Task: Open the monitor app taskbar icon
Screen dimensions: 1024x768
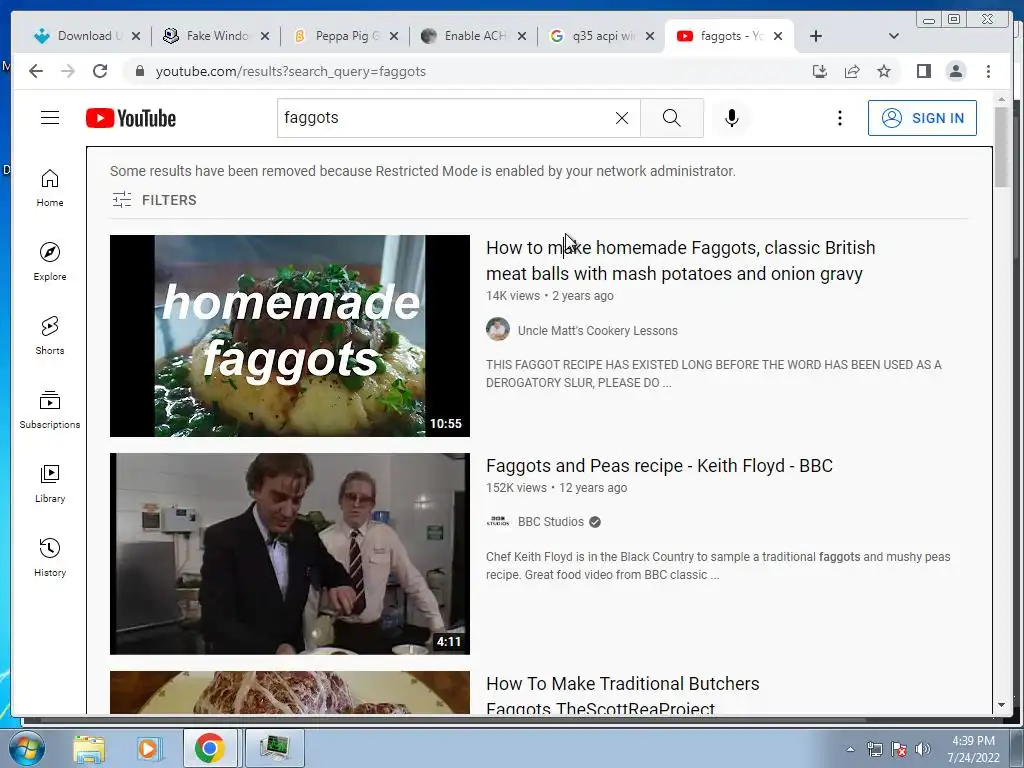Action: tap(275, 748)
